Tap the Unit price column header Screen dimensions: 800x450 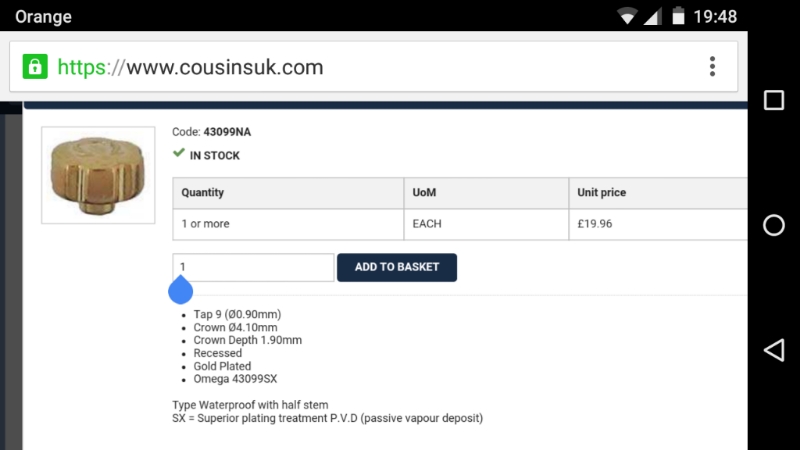tap(602, 192)
